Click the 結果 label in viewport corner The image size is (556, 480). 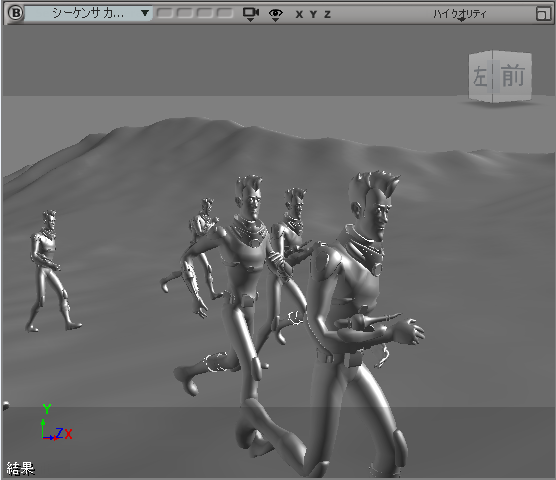pyautogui.click(x=21, y=469)
